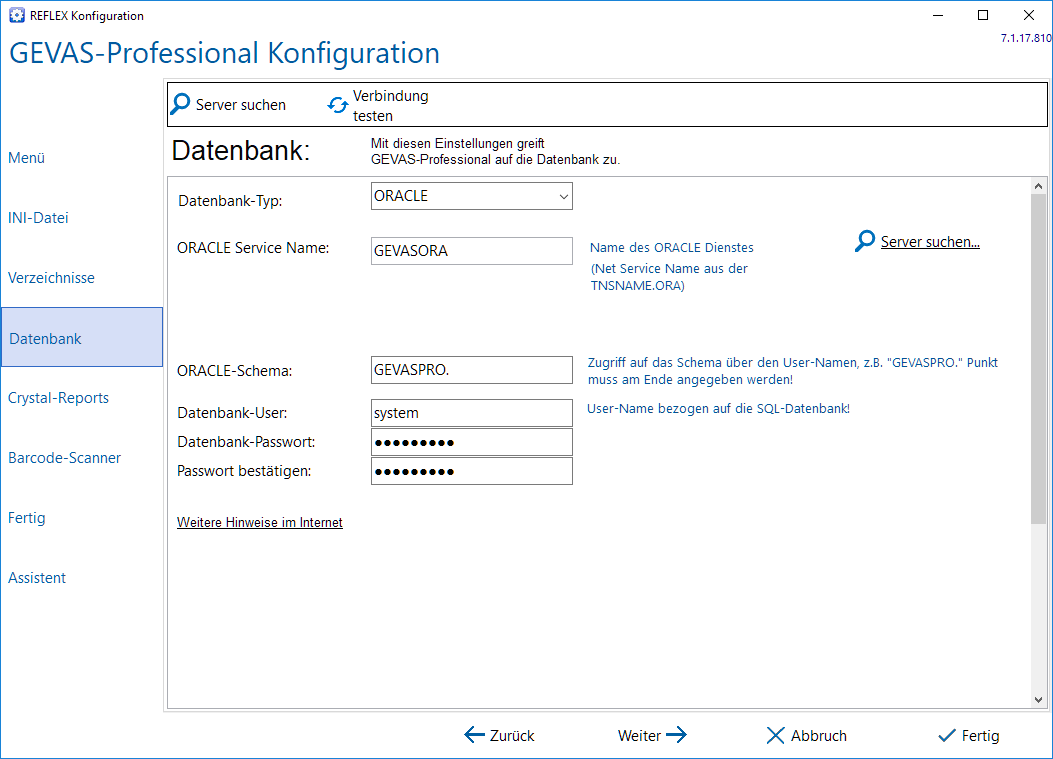1053x759 pixels.
Task: Launch the Assistent sidebar page
Action: [x=37, y=578]
